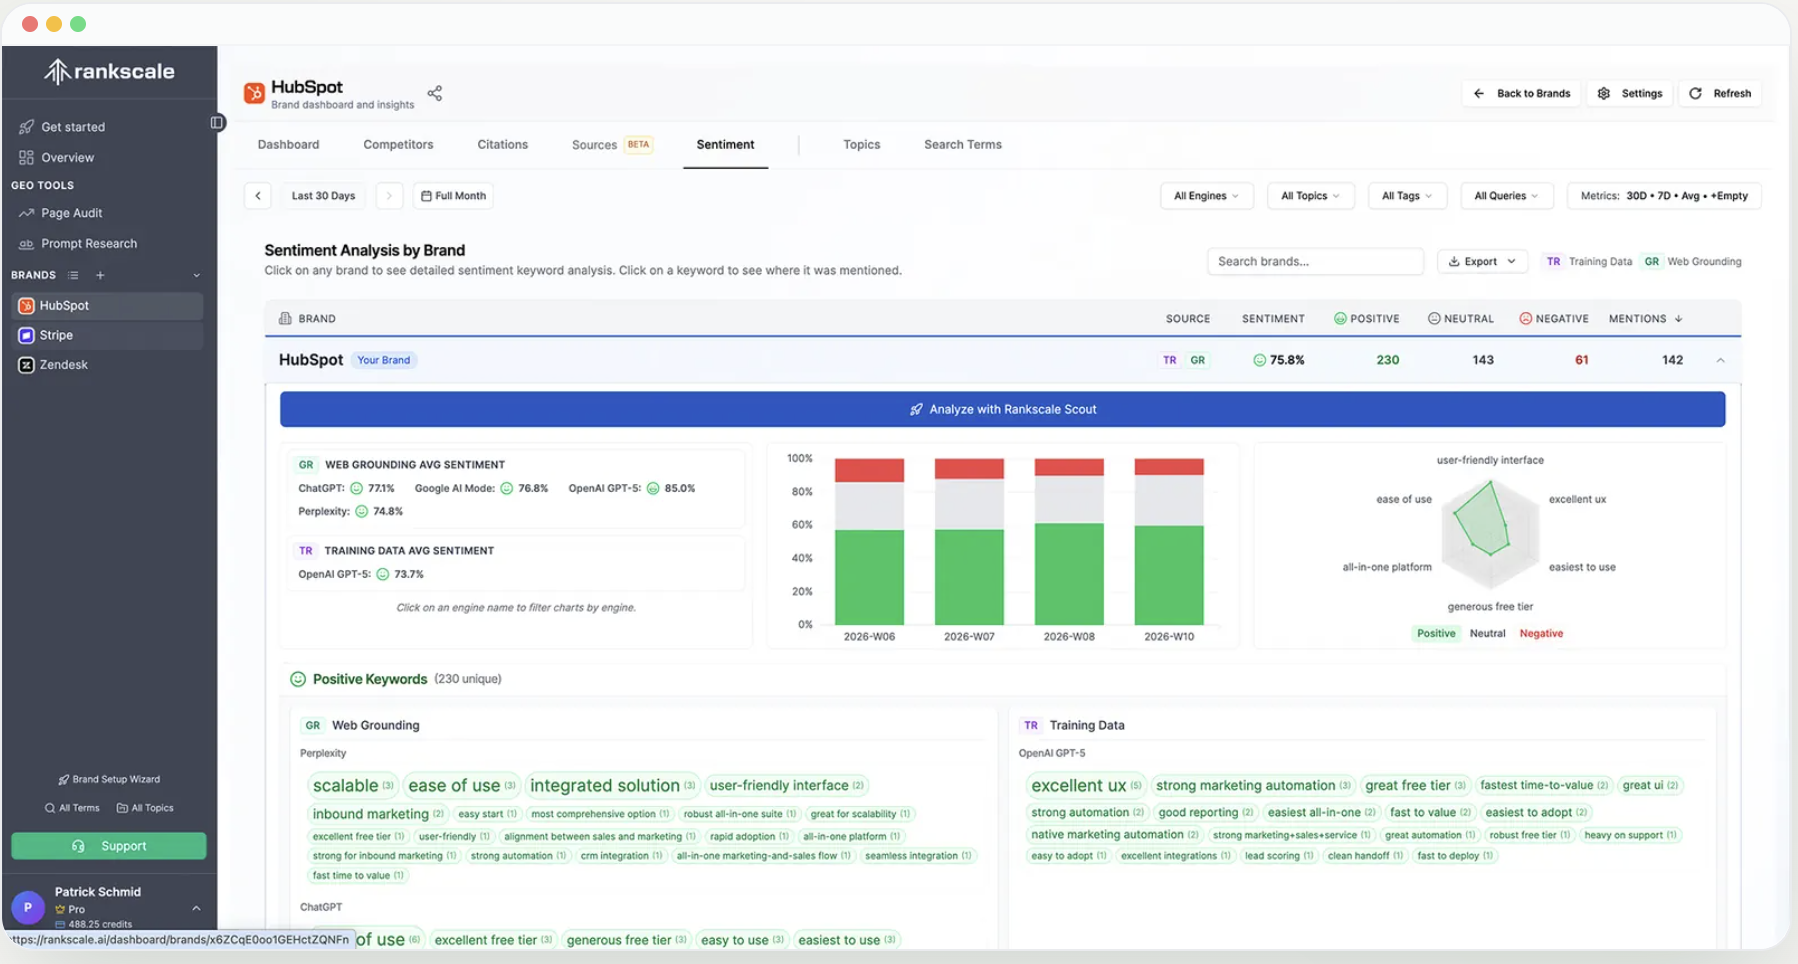The width and height of the screenshot is (1798, 964).
Task: Switch to the Topics tab
Action: click(861, 145)
